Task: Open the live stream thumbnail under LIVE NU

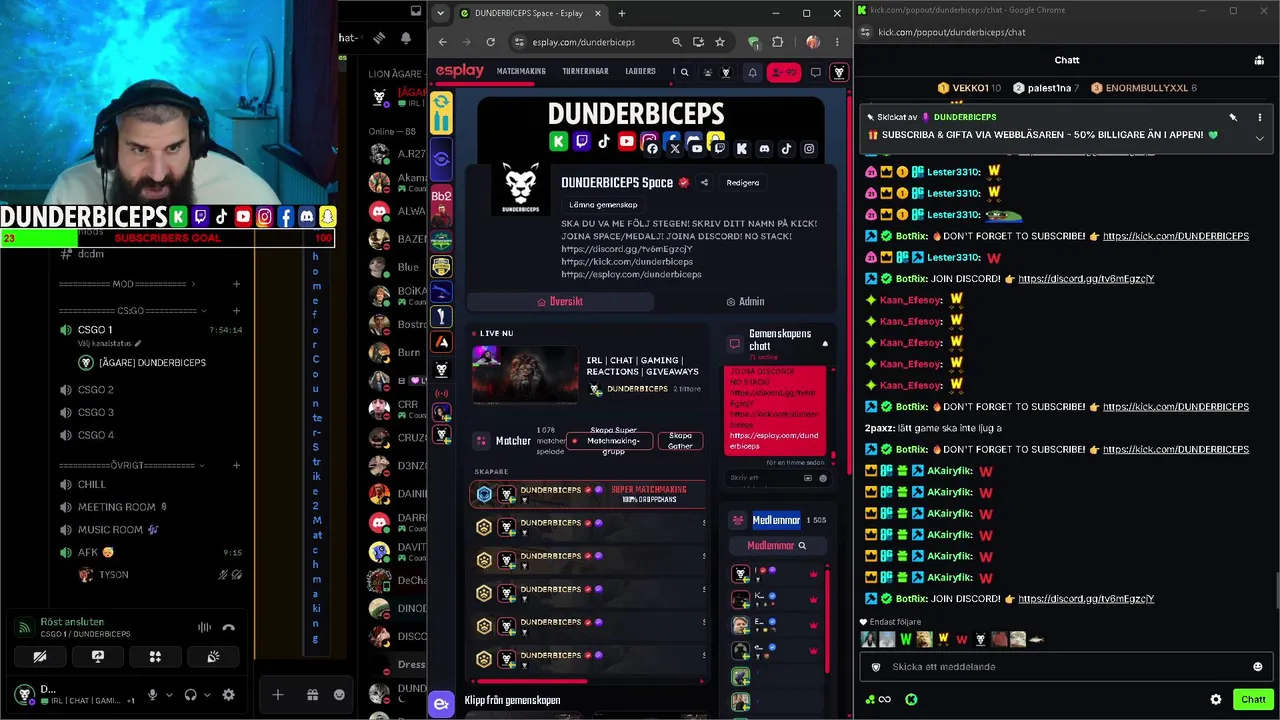Action: (x=525, y=375)
